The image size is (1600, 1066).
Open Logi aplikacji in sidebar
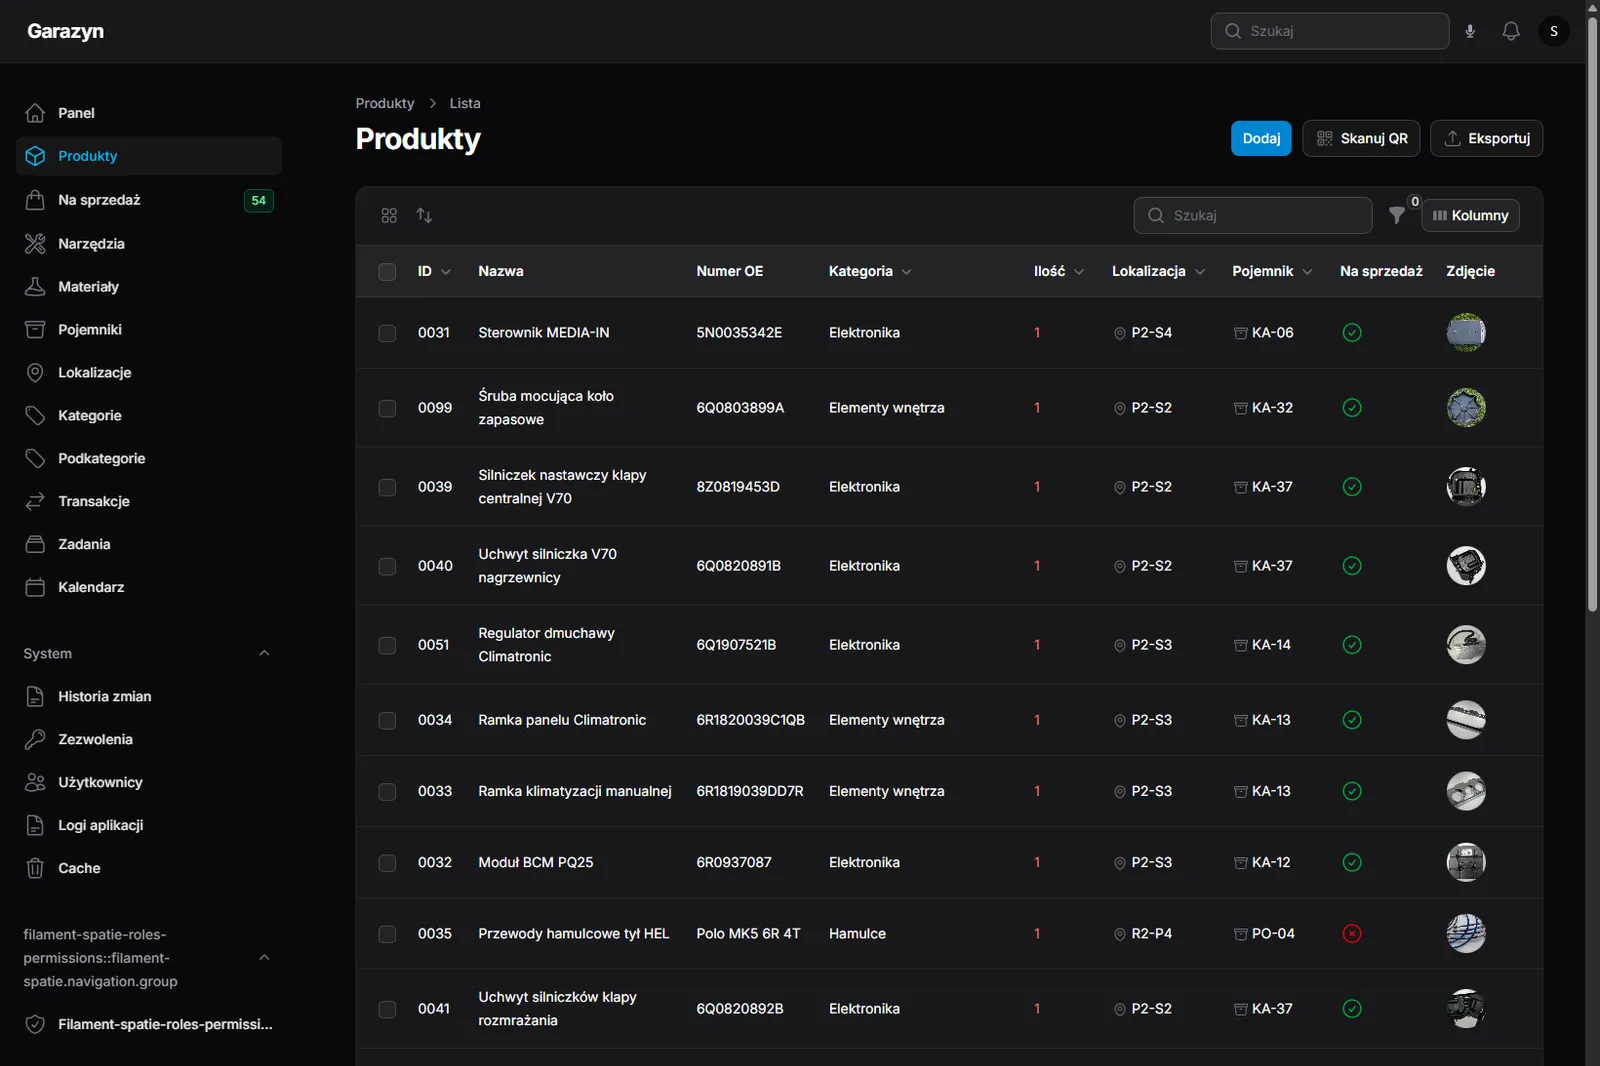pos(149,826)
